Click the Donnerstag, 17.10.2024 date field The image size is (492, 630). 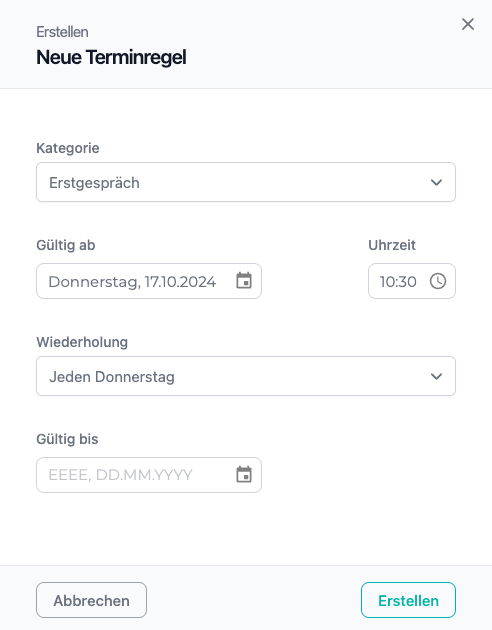149,281
